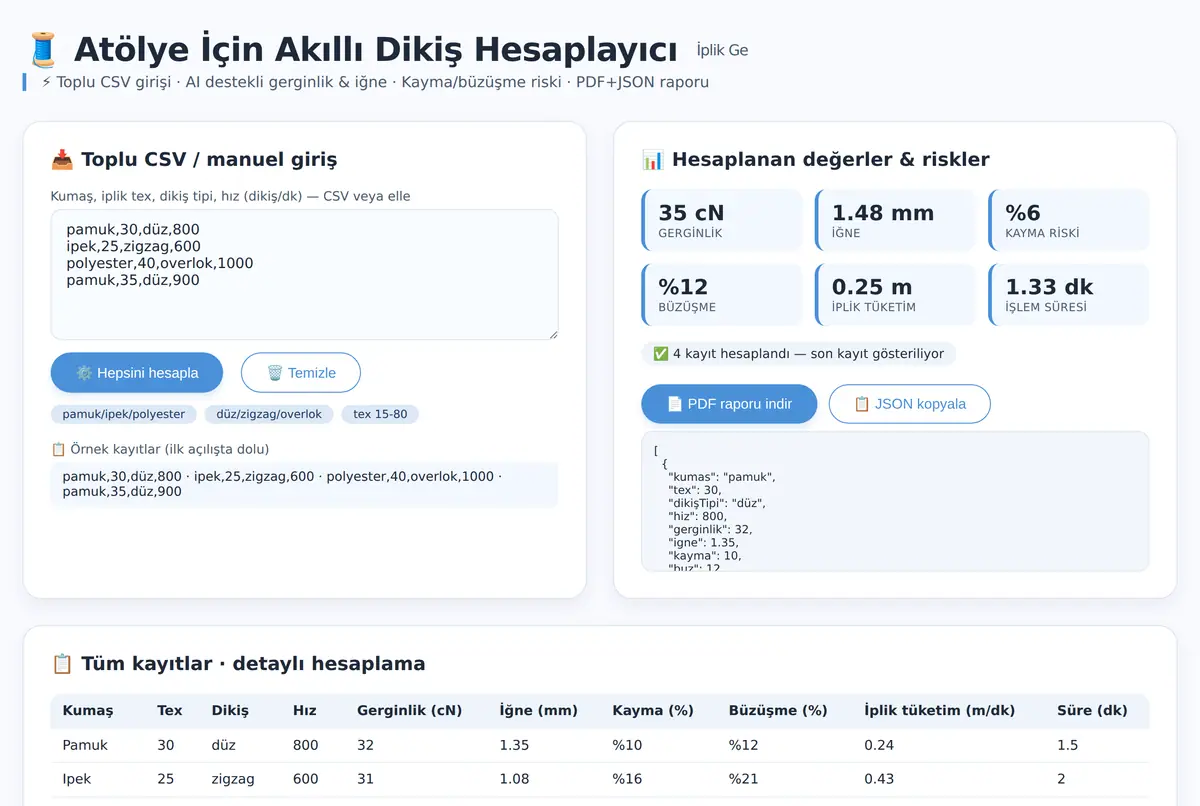Image resolution: width=1200 pixels, height=806 pixels.
Task: Click the Büzüşme (%) column header
Action: [x=778, y=711]
